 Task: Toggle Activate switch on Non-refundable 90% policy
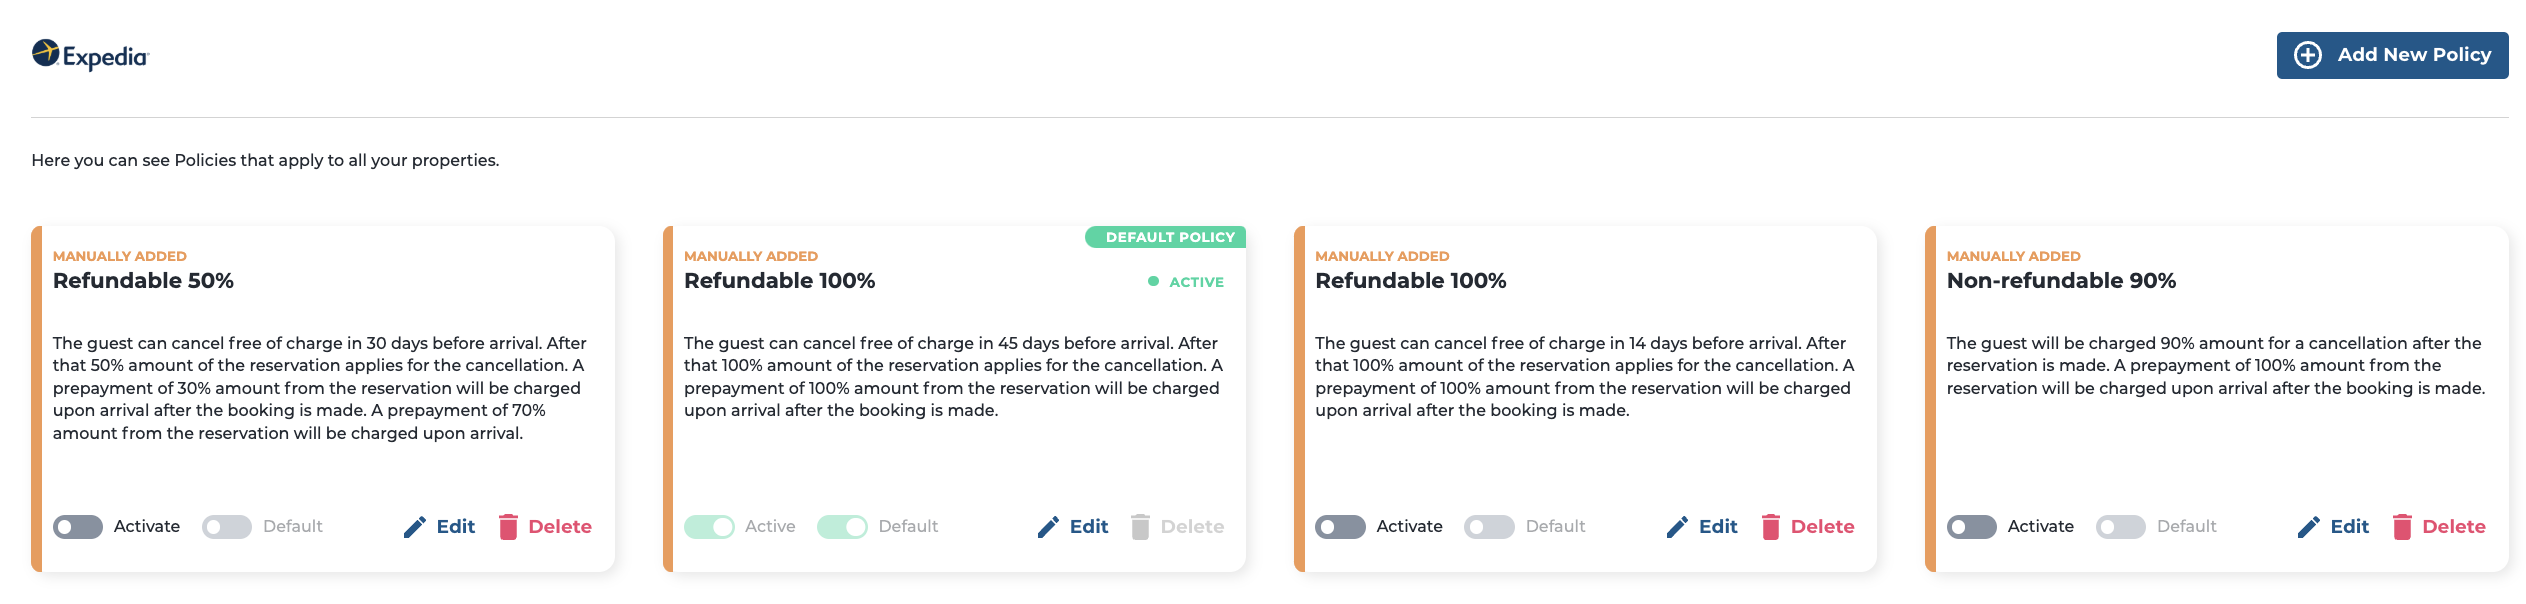pos(1972,527)
